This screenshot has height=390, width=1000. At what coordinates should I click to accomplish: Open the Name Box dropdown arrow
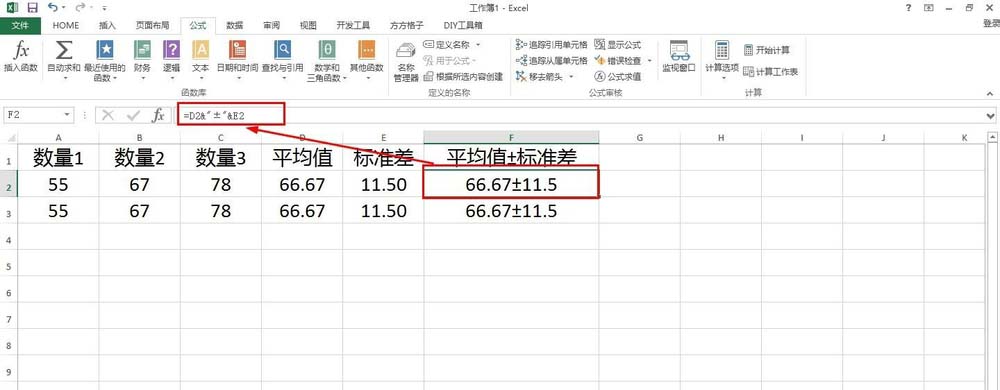click(x=67, y=115)
